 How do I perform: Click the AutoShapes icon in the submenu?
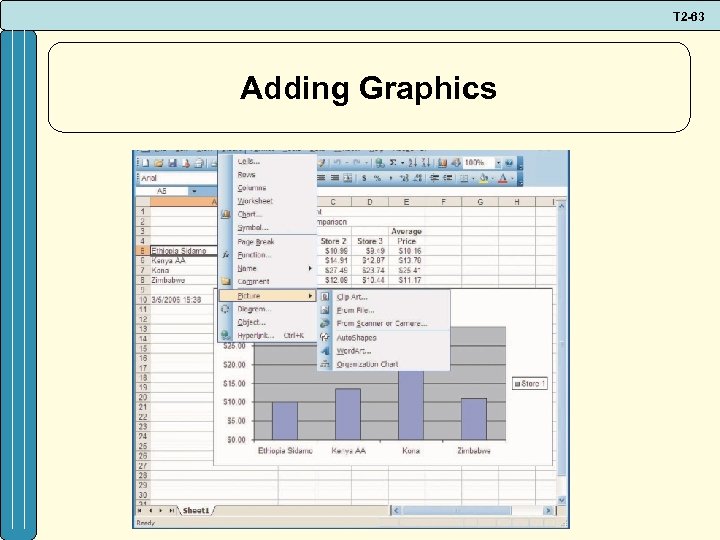pyautogui.click(x=325, y=338)
